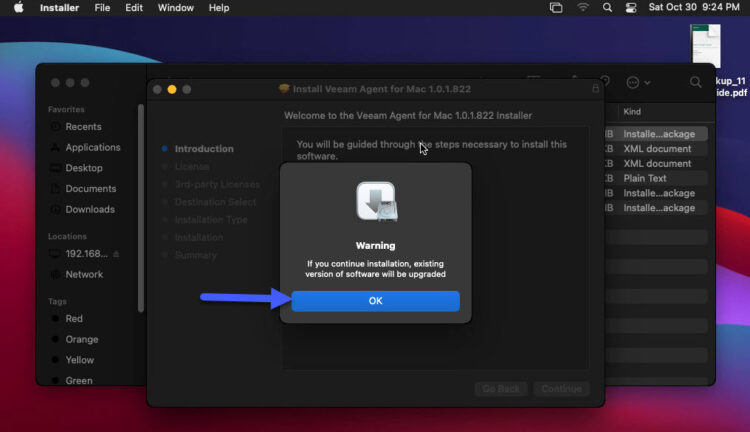Open the Edit menu
Viewport: 750px width, 432px height.
[134, 8]
